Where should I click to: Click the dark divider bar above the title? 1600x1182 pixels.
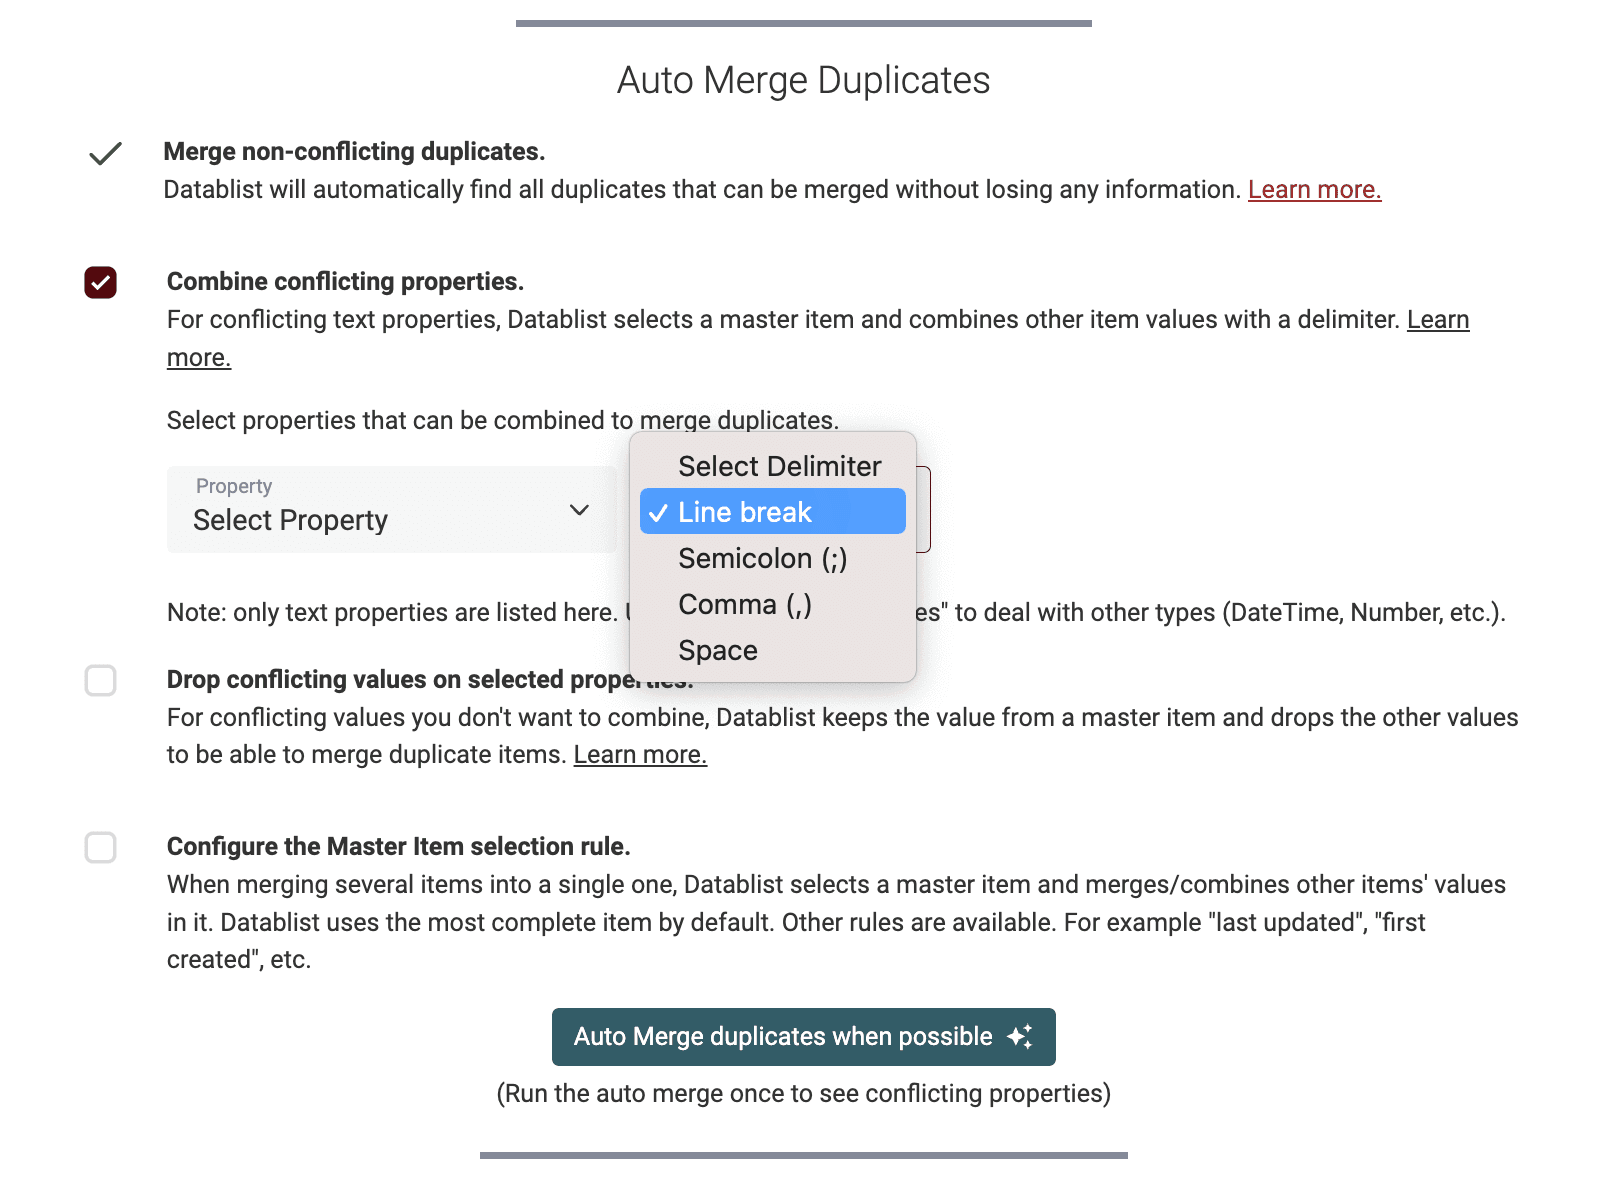pyautogui.click(x=804, y=22)
